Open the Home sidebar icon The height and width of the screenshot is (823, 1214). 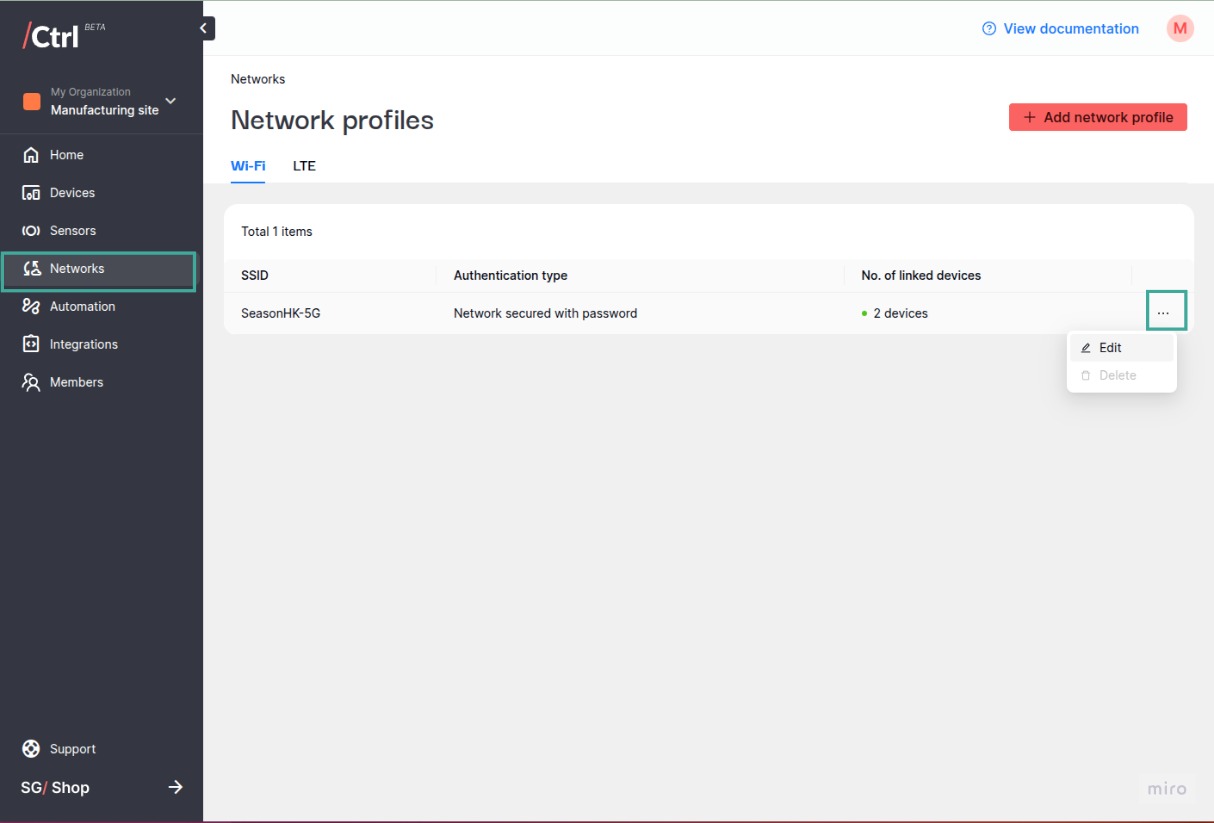click(x=31, y=155)
